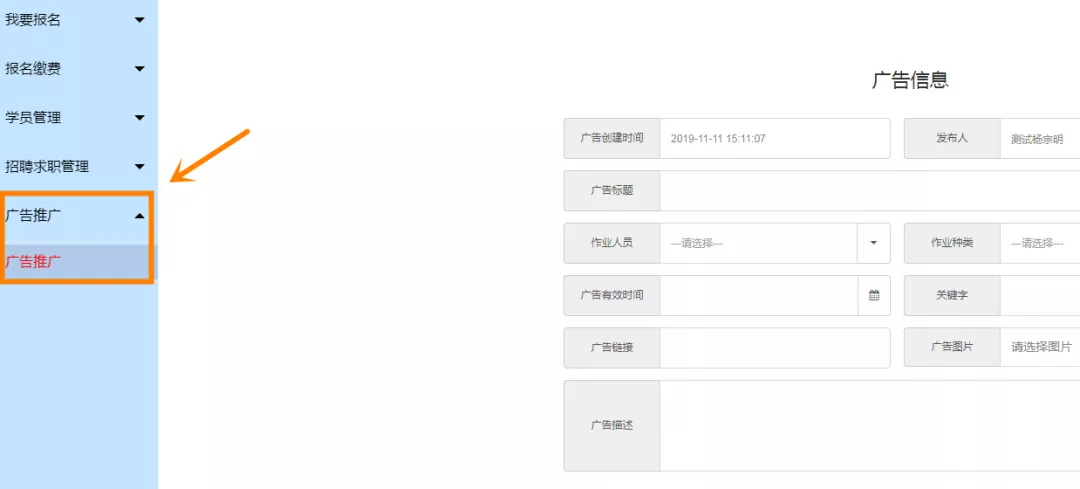Select the 作业种类 dropdown
Screen dimensions: 1080x489
1040,243
